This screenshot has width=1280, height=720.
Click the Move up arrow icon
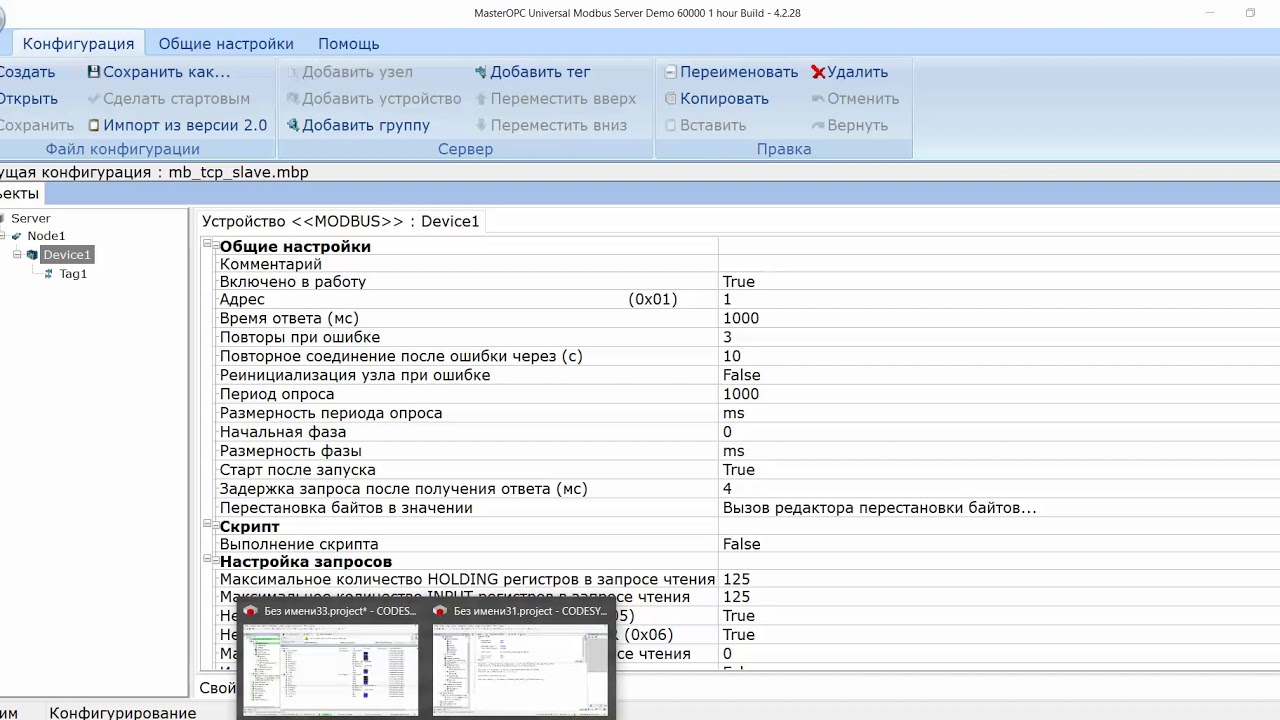pyautogui.click(x=481, y=98)
